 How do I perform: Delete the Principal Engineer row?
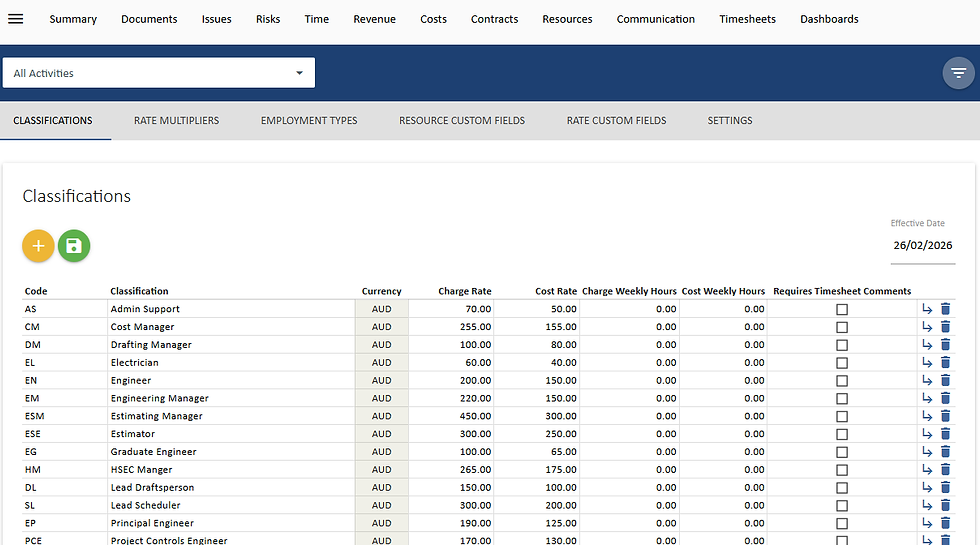(x=945, y=523)
